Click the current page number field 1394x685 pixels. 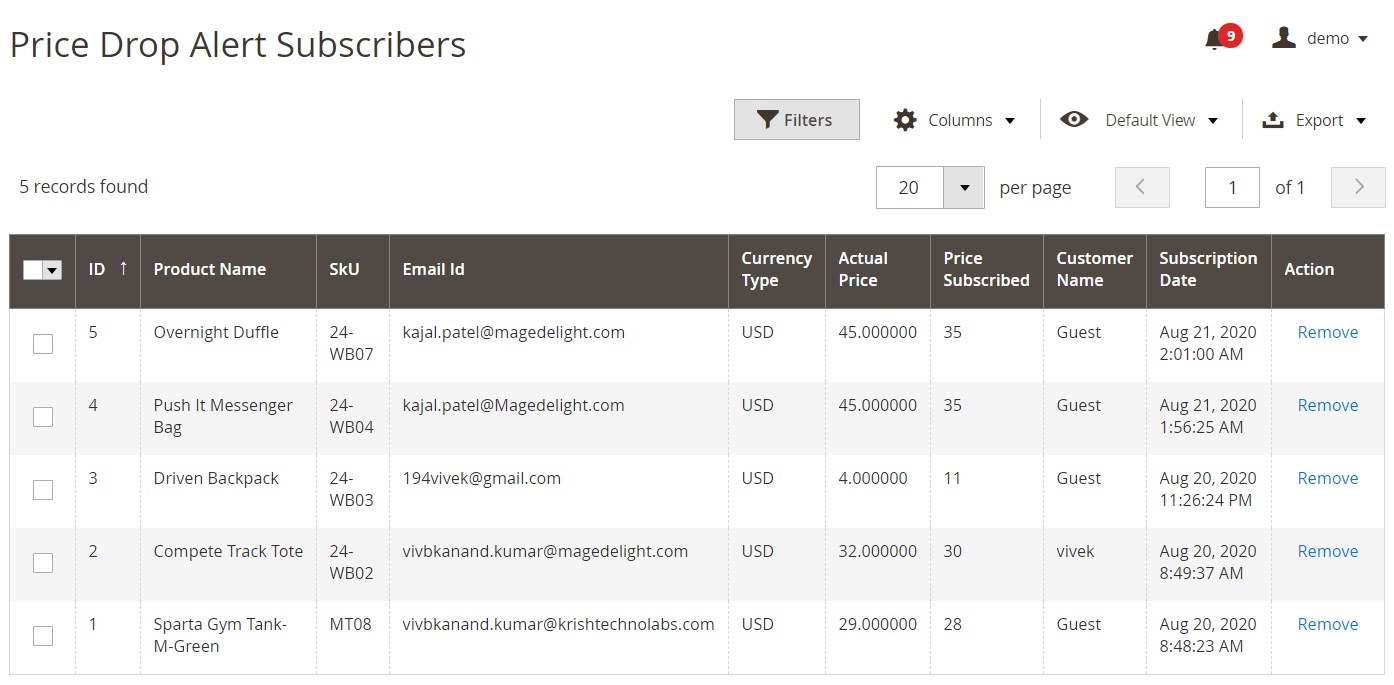tap(1232, 187)
